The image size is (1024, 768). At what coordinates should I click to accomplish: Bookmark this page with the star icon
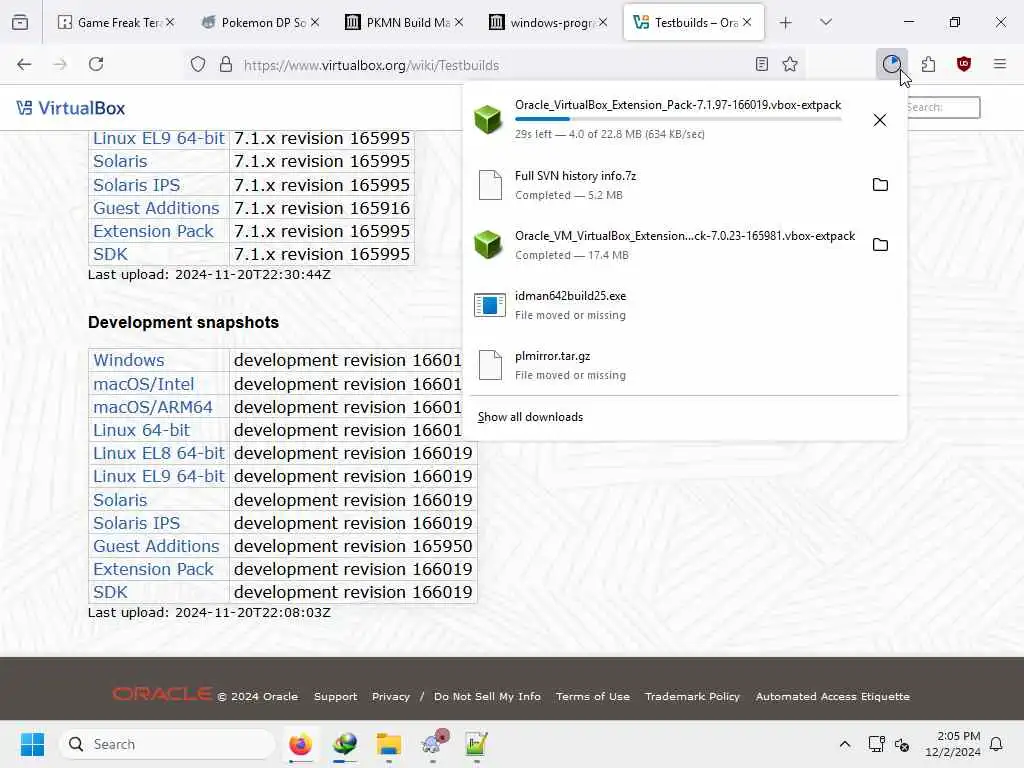point(790,64)
